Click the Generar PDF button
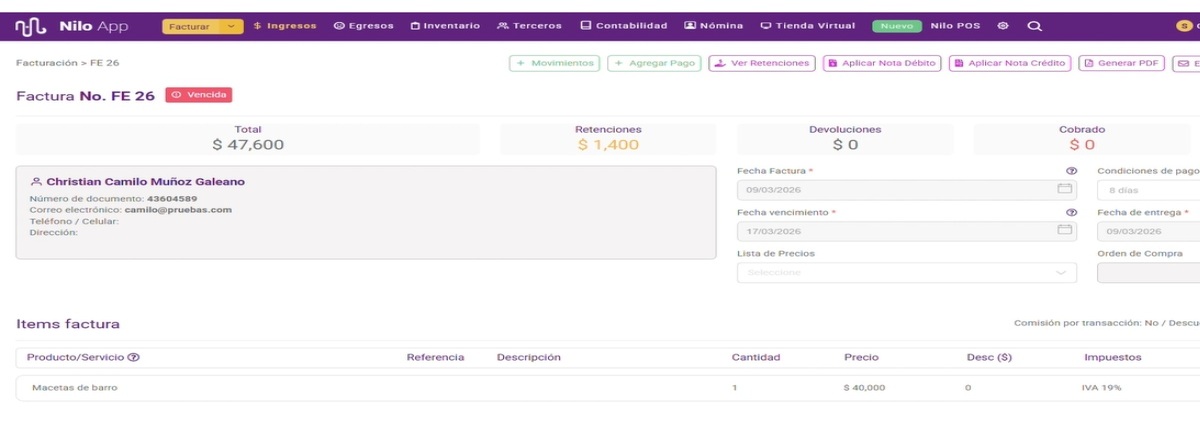 (x=1121, y=63)
